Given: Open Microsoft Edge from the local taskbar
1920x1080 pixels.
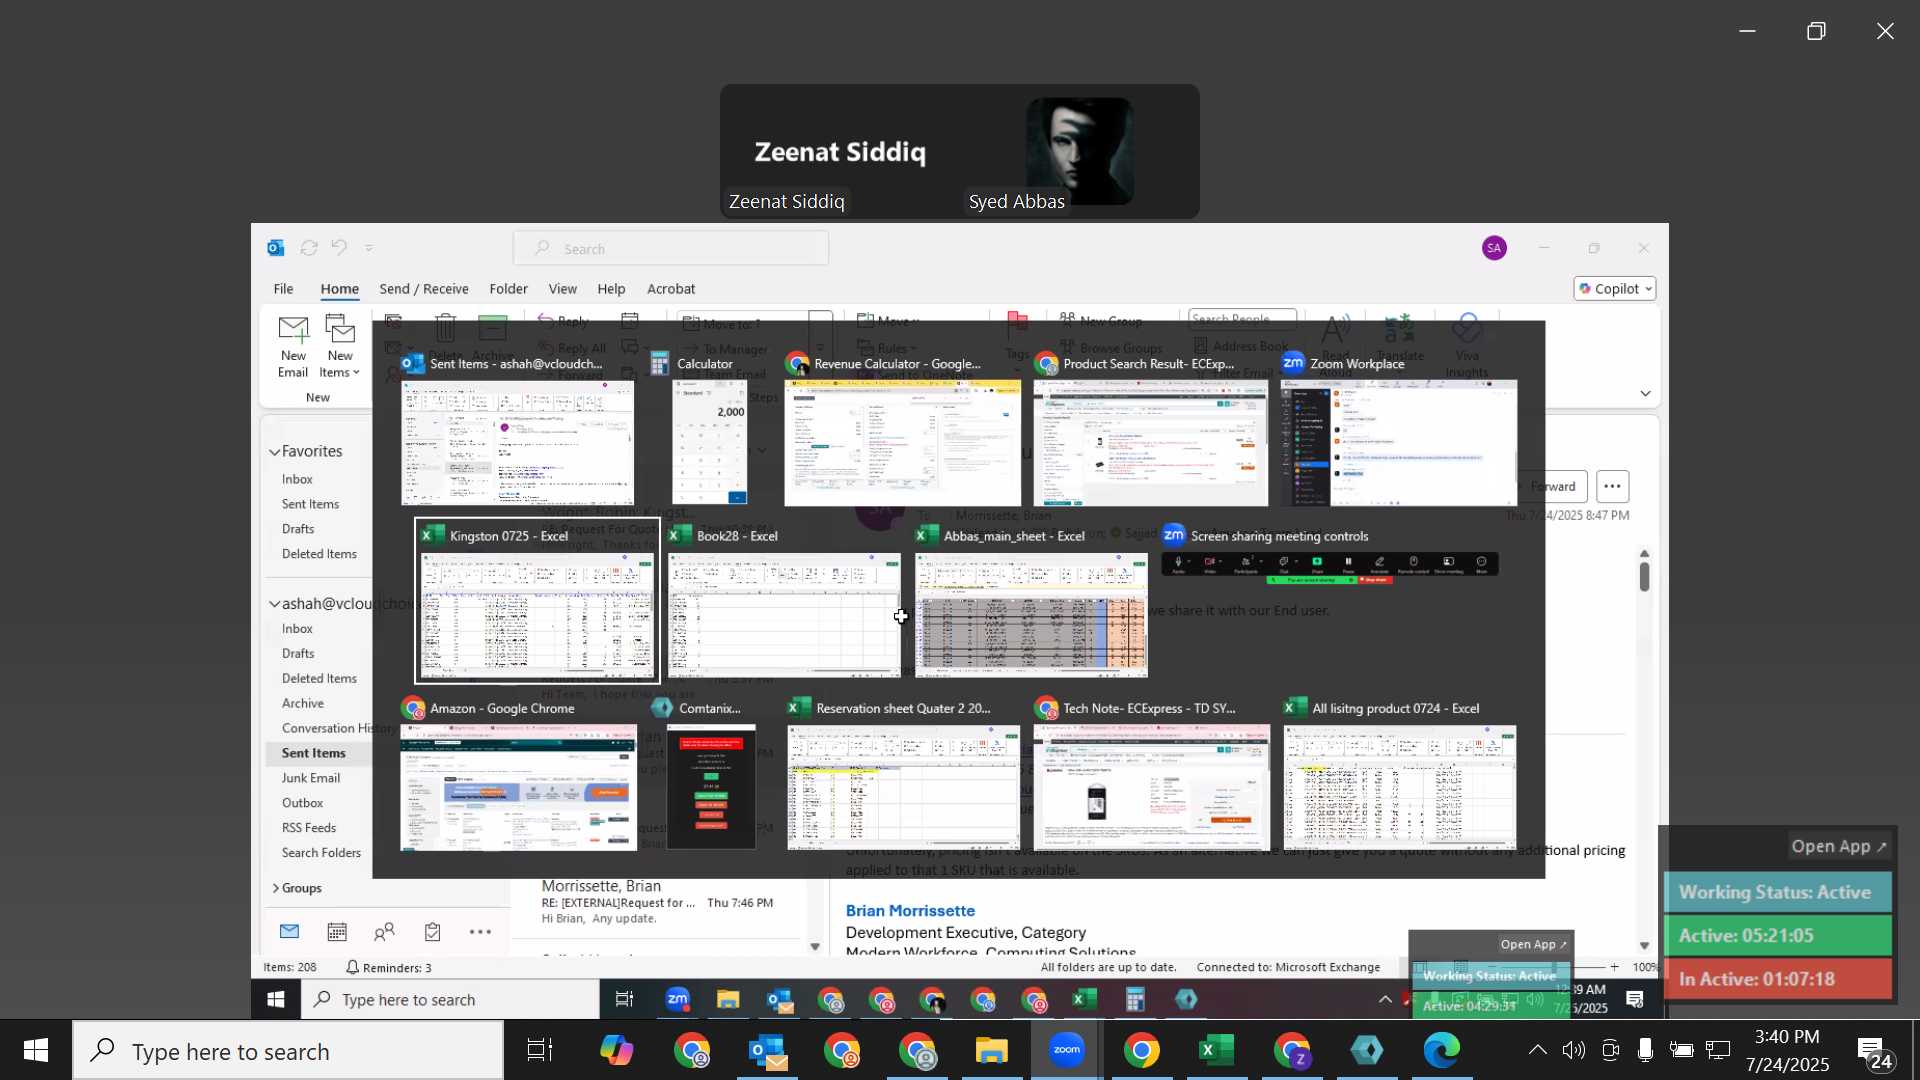Looking at the screenshot, I should (1442, 1051).
